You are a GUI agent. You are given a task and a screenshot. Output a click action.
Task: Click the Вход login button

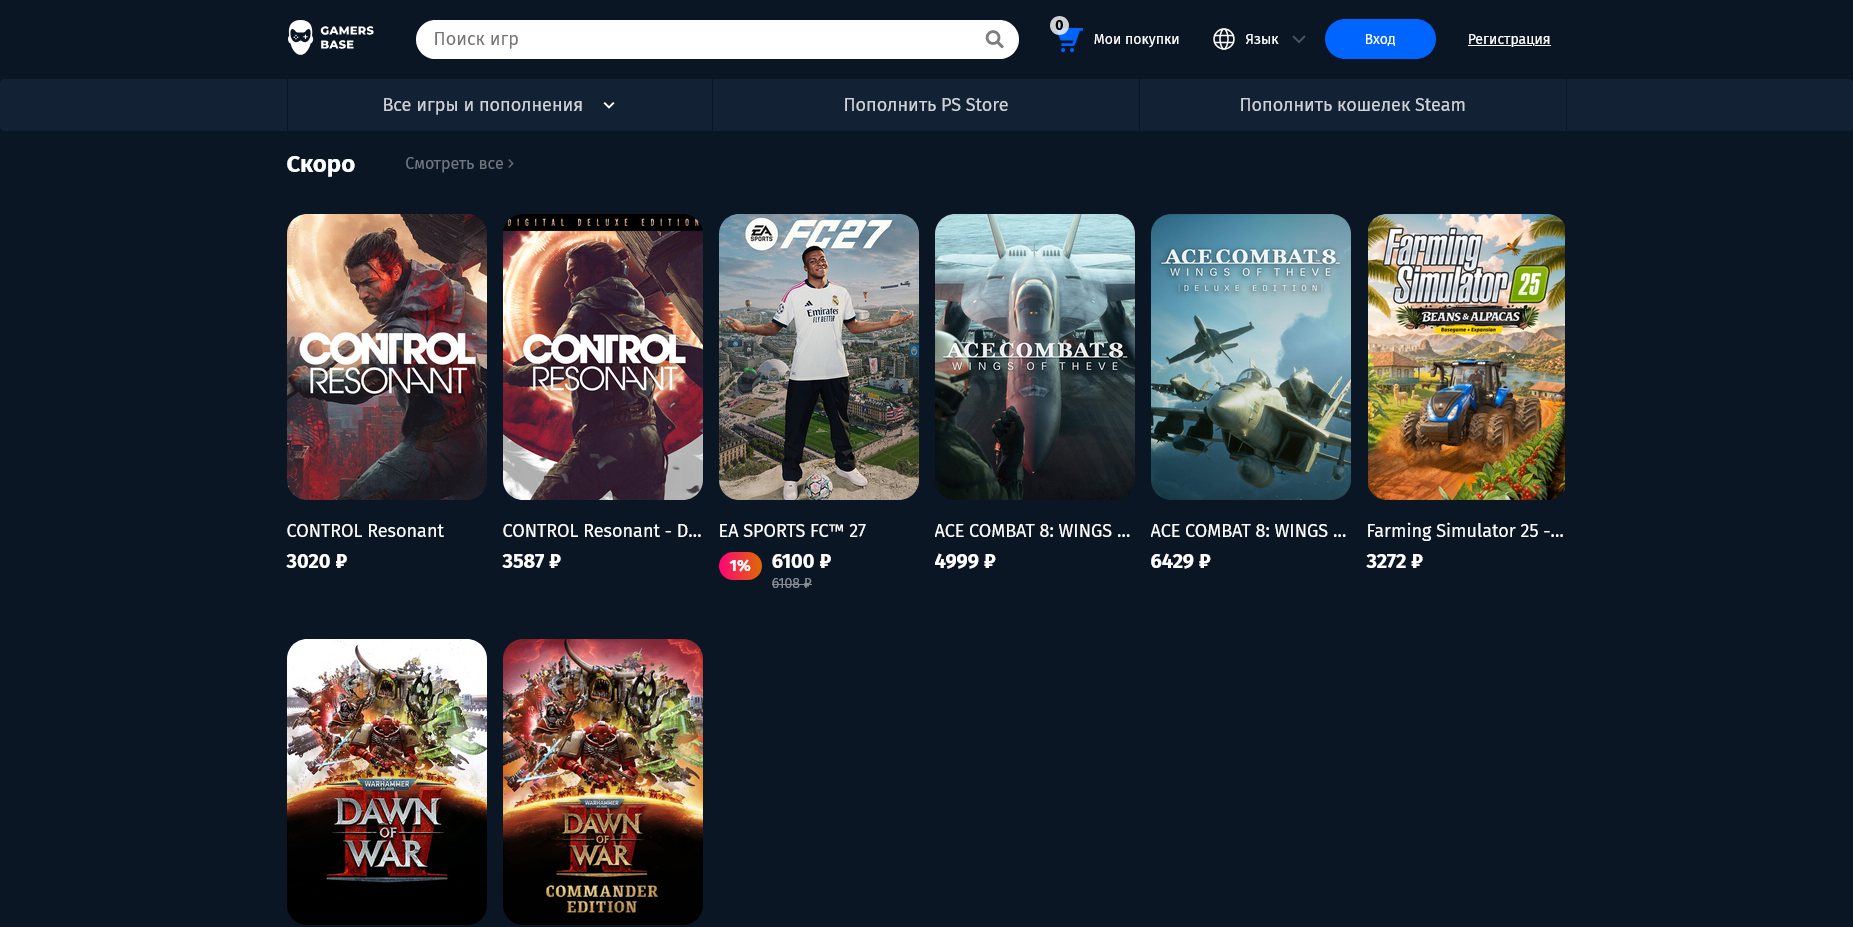[1380, 39]
